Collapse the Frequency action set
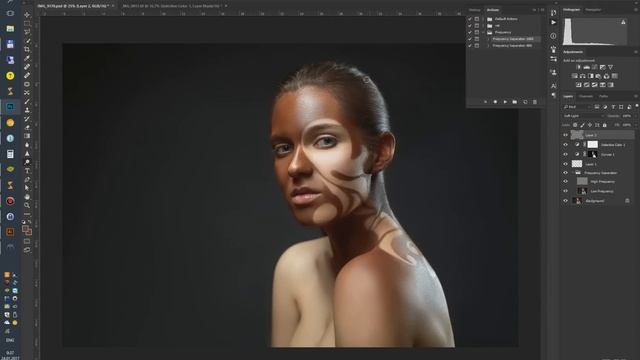The width and height of the screenshot is (640, 360). [483, 32]
